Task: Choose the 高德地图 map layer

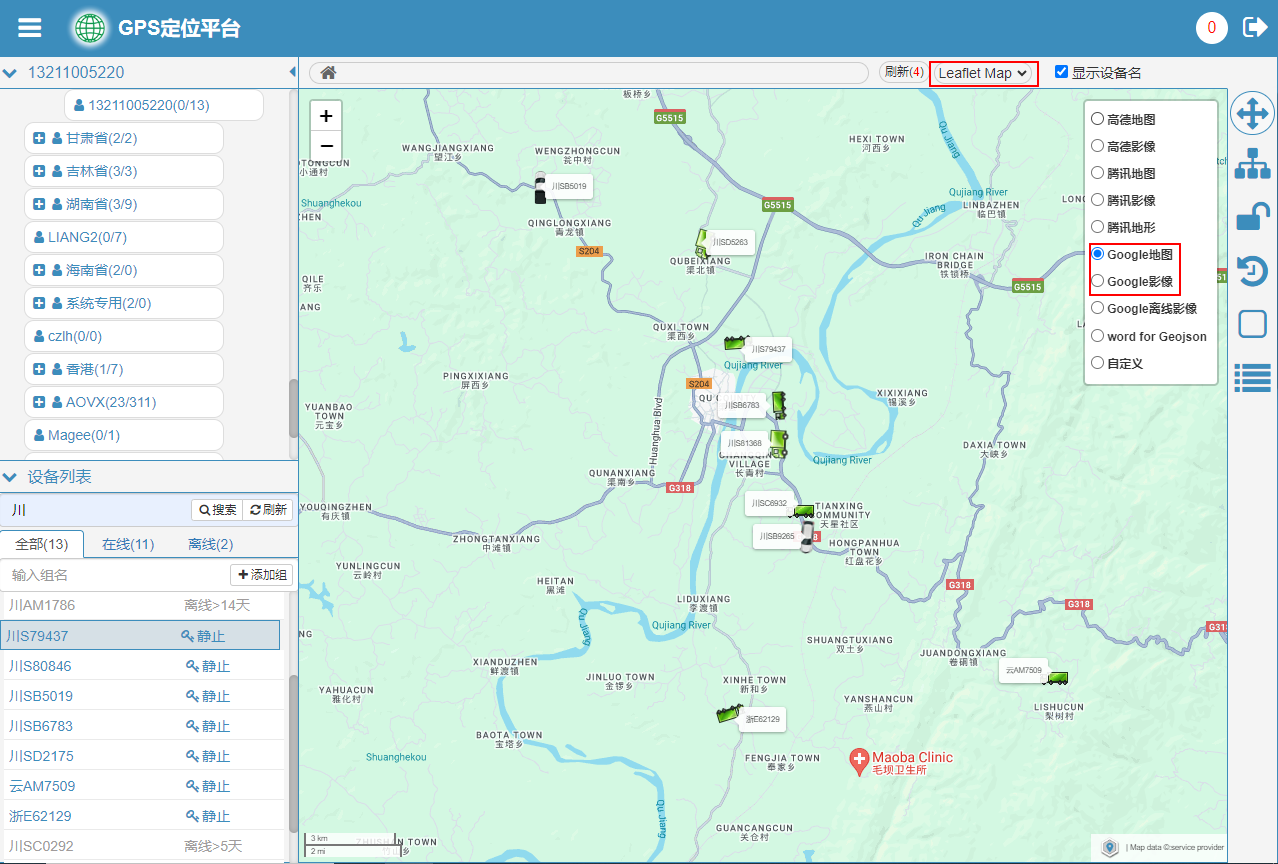Action: coord(1098,119)
